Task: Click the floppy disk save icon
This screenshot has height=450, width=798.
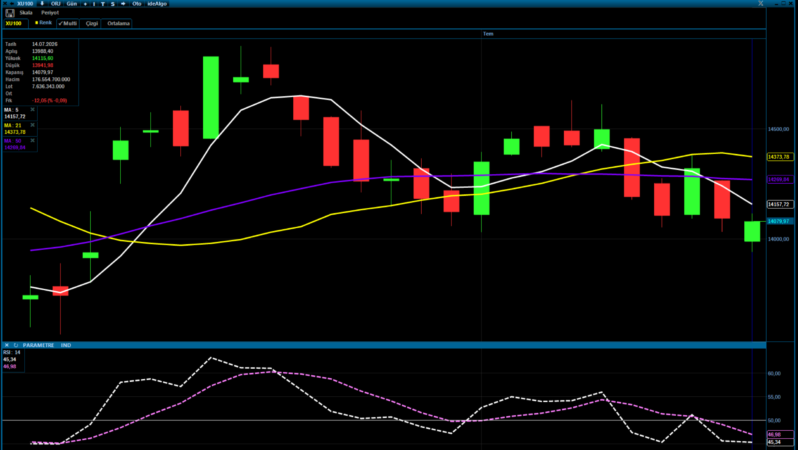Action: (x=10, y=13)
